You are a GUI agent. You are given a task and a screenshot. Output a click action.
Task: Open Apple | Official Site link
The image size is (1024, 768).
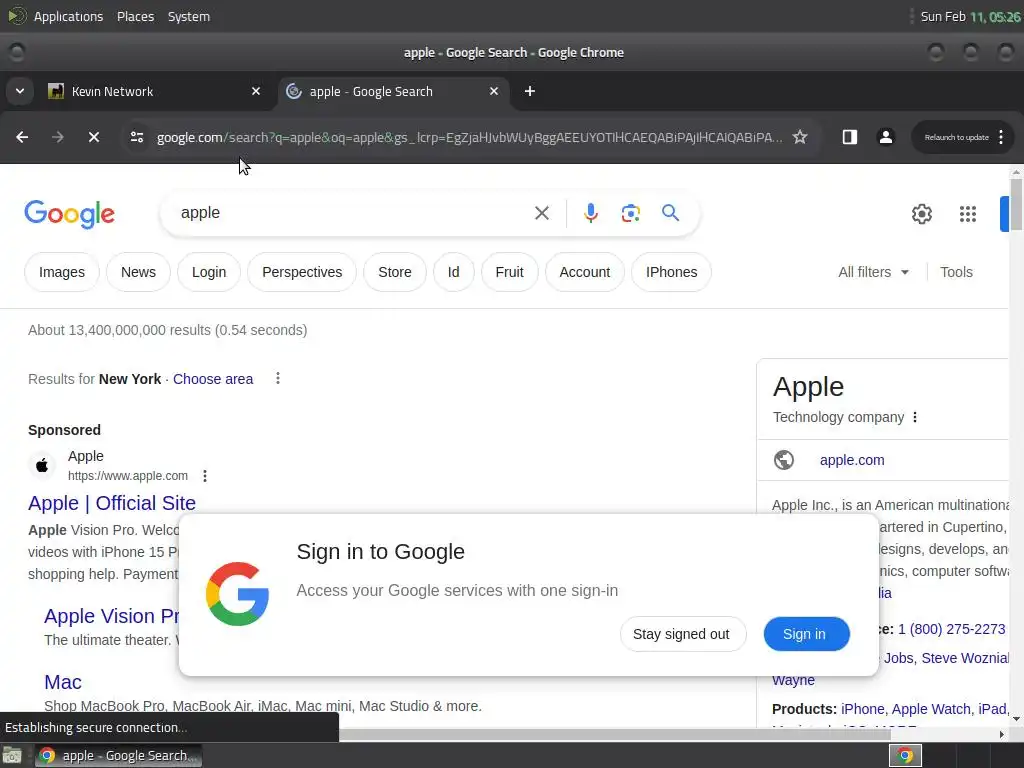(112, 503)
